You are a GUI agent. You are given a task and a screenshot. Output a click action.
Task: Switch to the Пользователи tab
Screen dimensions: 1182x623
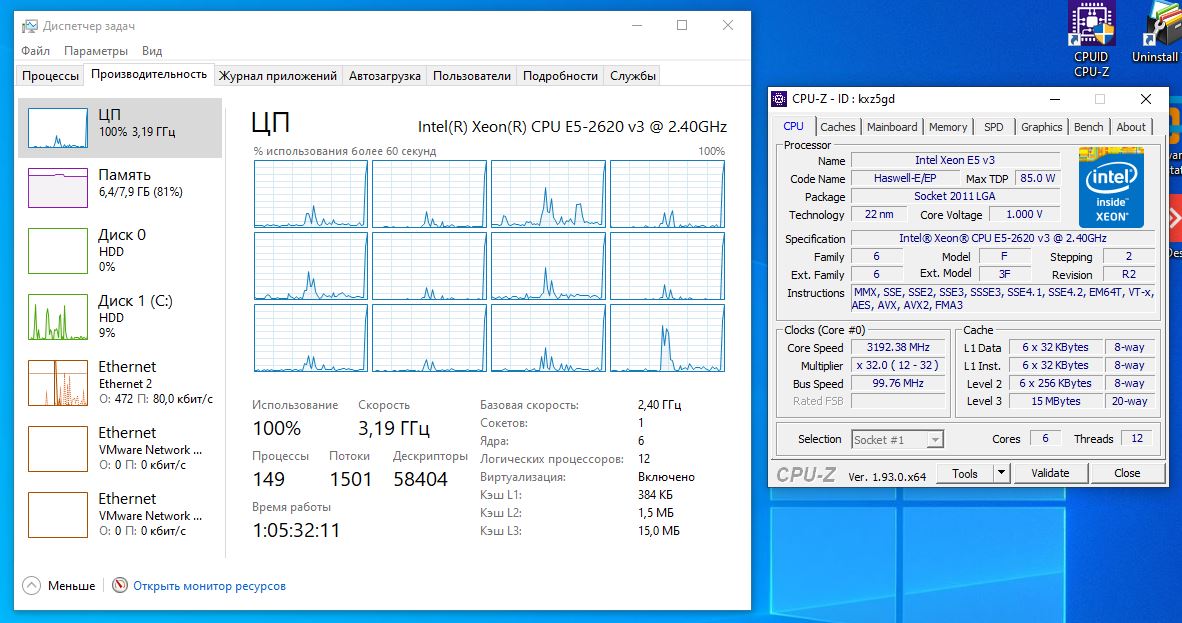point(472,75)
